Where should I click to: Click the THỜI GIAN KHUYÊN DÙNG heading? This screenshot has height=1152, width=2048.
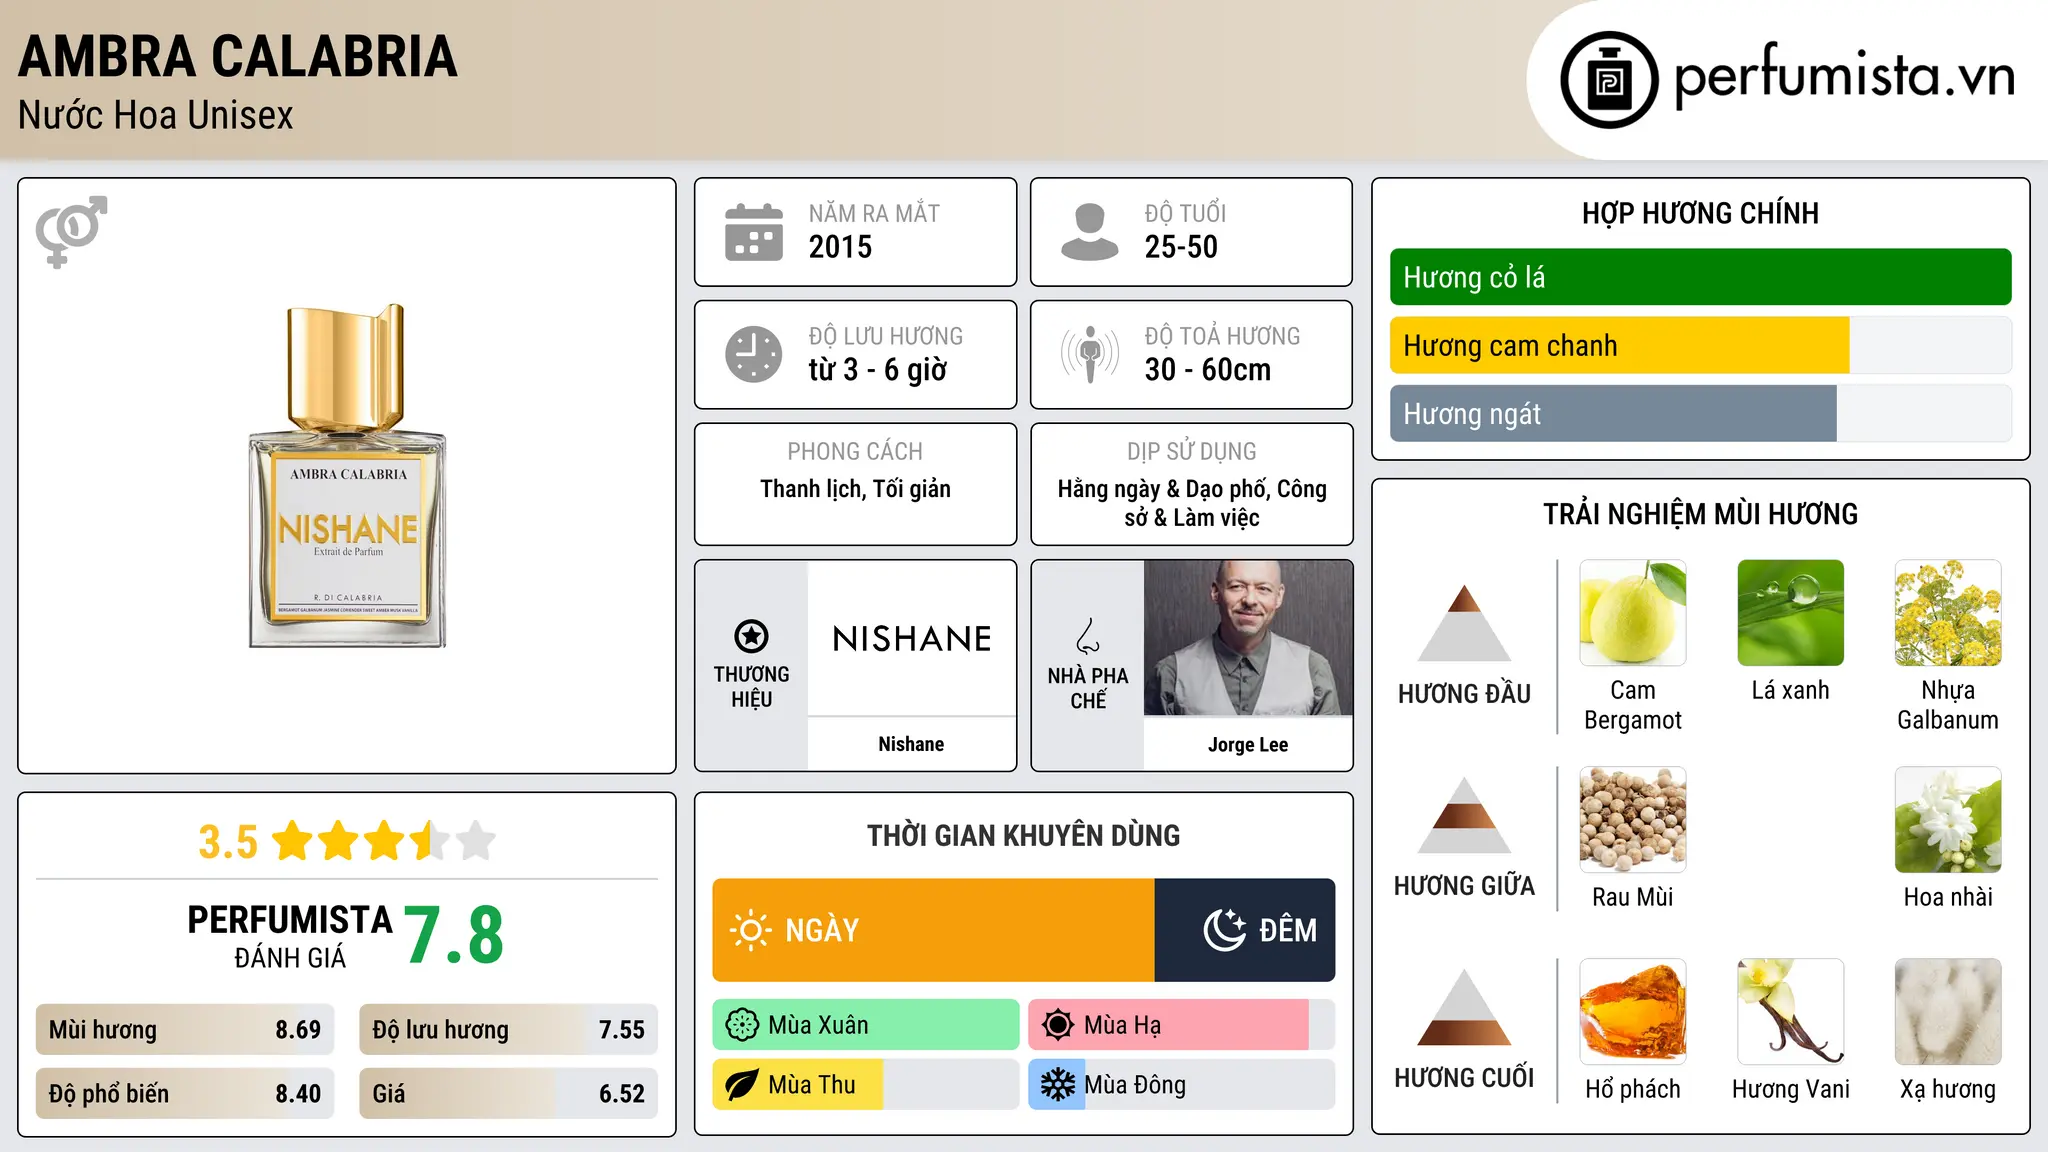pos(1023,835)
